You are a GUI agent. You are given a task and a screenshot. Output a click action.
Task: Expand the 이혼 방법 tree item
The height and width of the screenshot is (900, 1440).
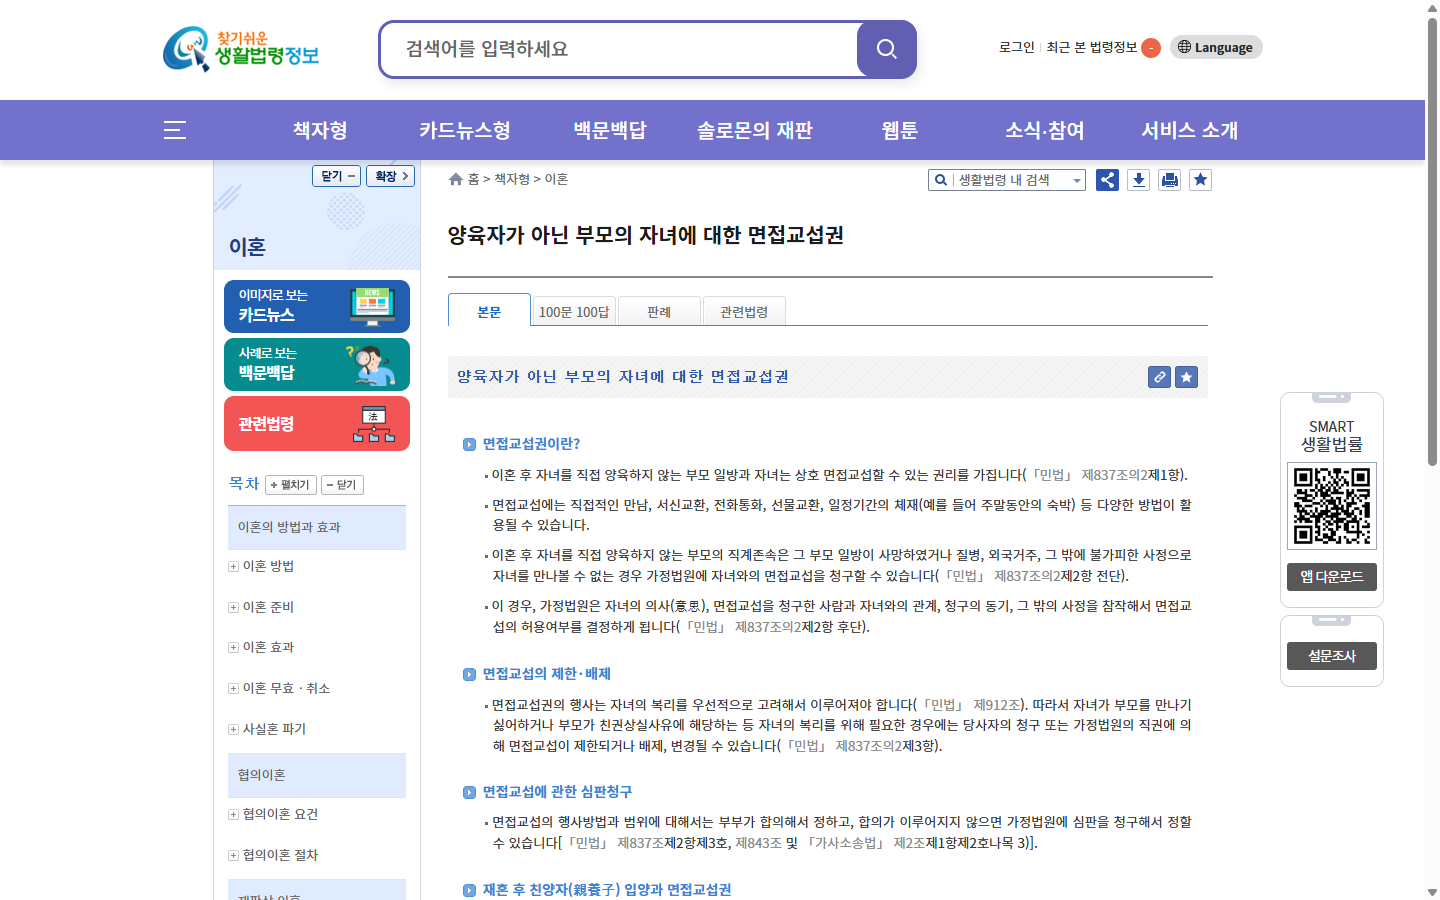pyautogui.click(x=233, y=567)
